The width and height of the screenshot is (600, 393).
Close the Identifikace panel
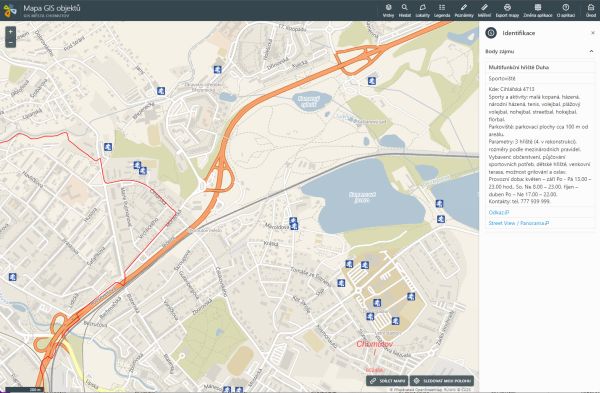[x=593, y=33]
